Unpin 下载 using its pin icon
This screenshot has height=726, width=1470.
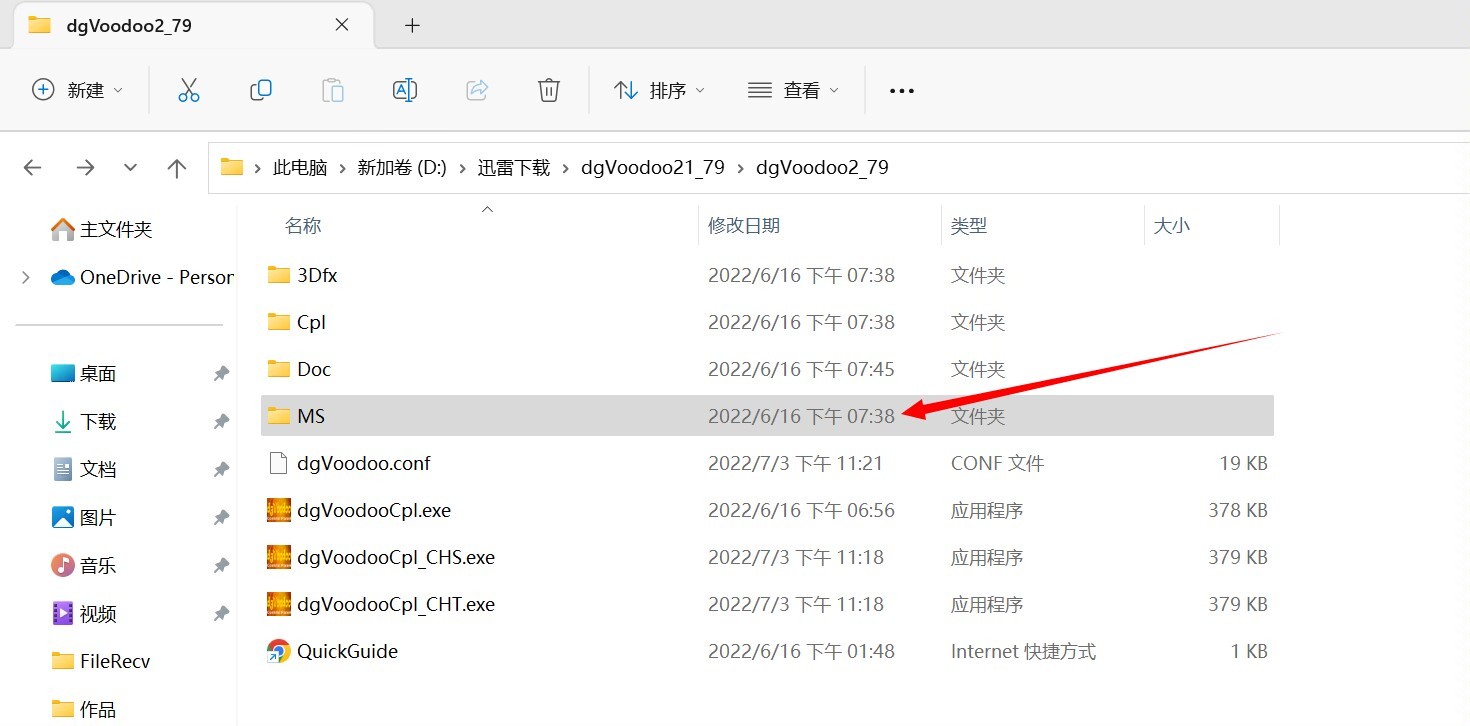[x=221, y=422]
